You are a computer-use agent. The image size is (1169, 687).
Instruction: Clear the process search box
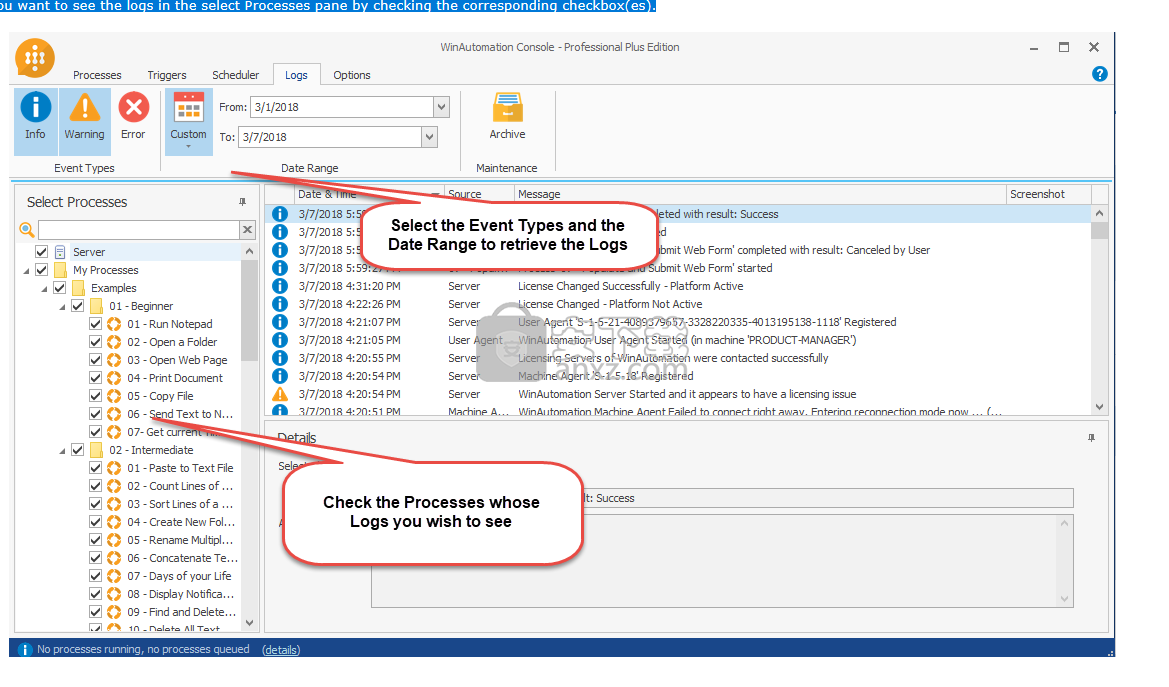pos(248,230)
